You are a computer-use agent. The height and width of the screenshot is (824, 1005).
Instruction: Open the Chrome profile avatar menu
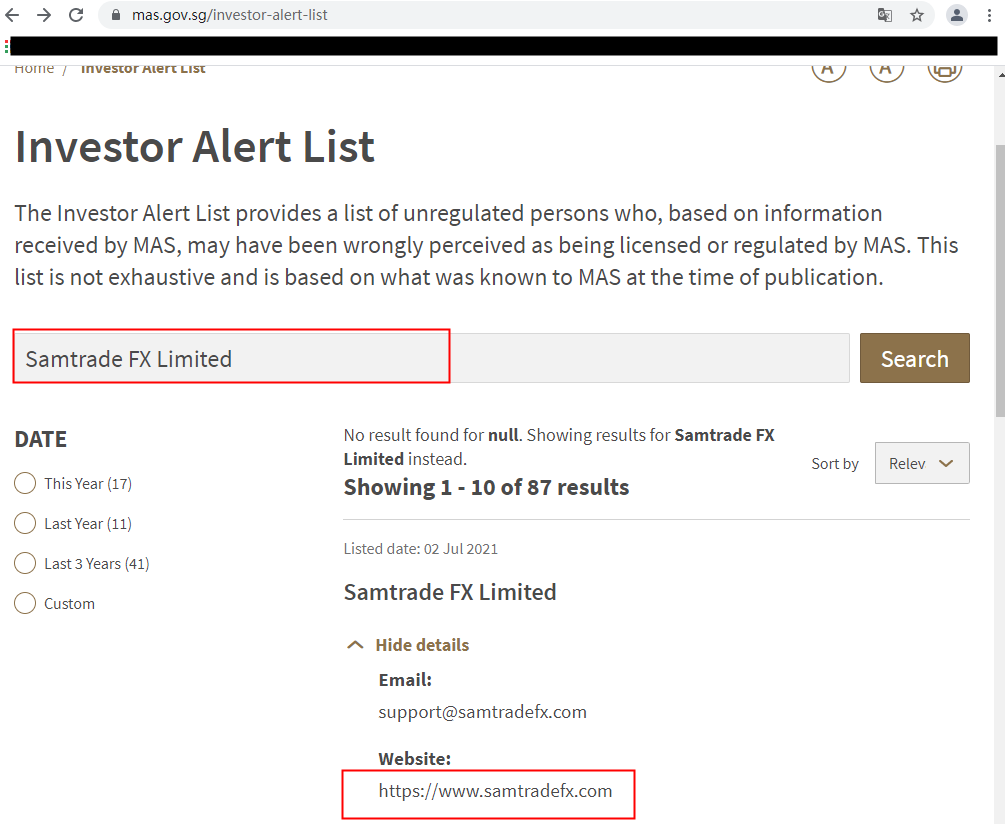(957, 15)
